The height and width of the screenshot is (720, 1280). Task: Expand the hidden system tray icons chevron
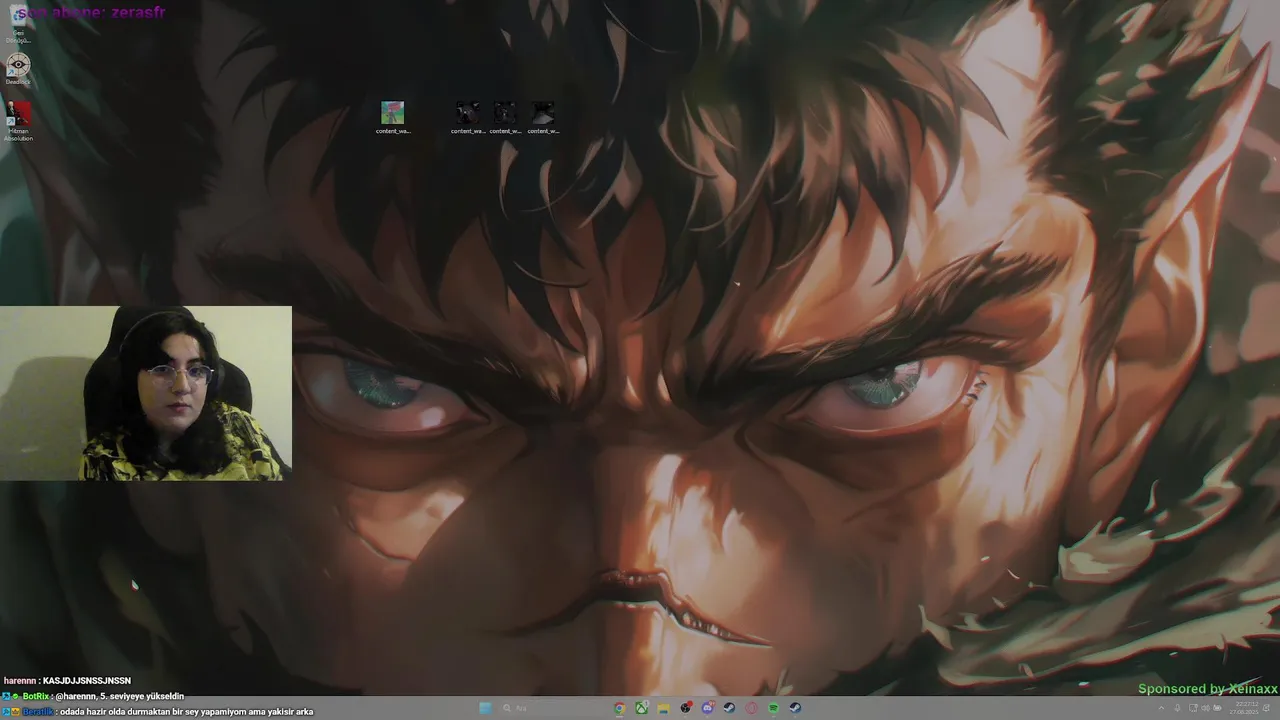point(1161,708)
